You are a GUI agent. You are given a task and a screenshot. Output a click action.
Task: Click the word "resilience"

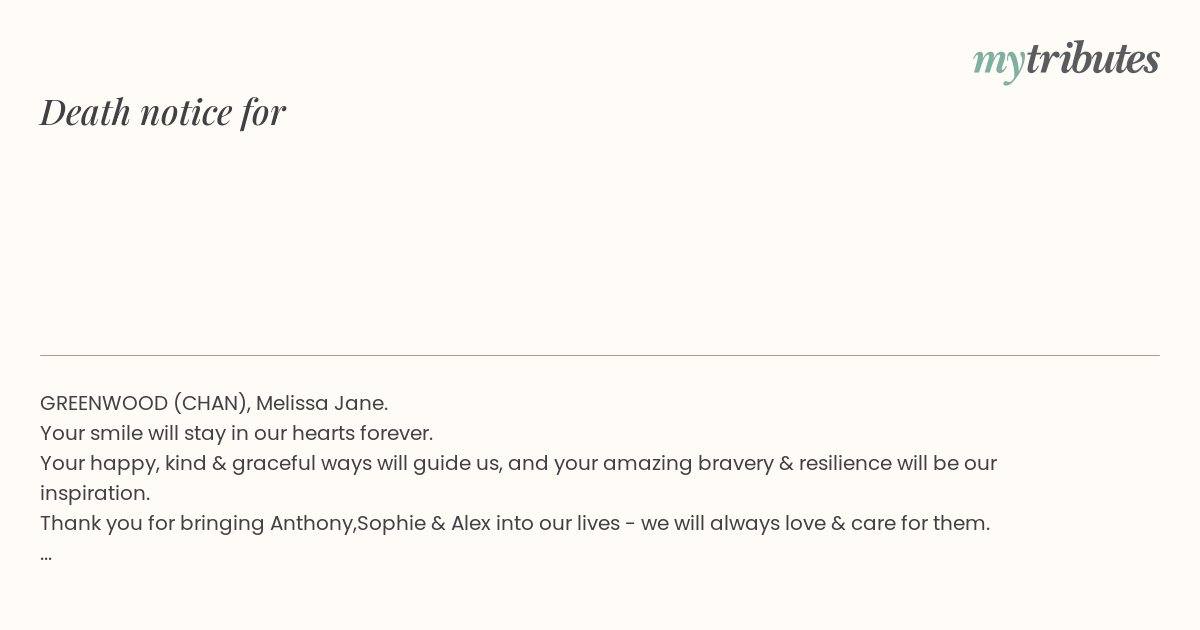[x=845, y=463]
